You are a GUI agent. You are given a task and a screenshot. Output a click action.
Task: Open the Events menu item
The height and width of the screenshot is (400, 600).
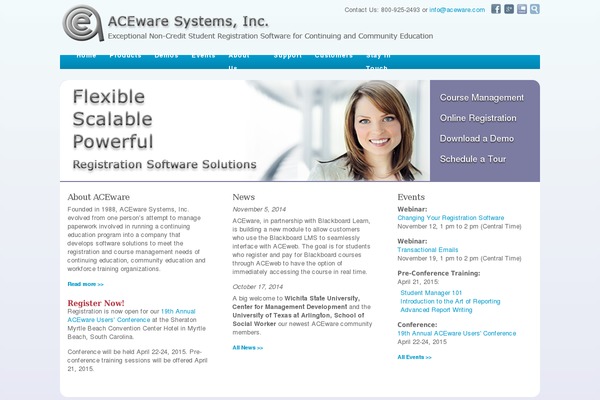point(203,56)
